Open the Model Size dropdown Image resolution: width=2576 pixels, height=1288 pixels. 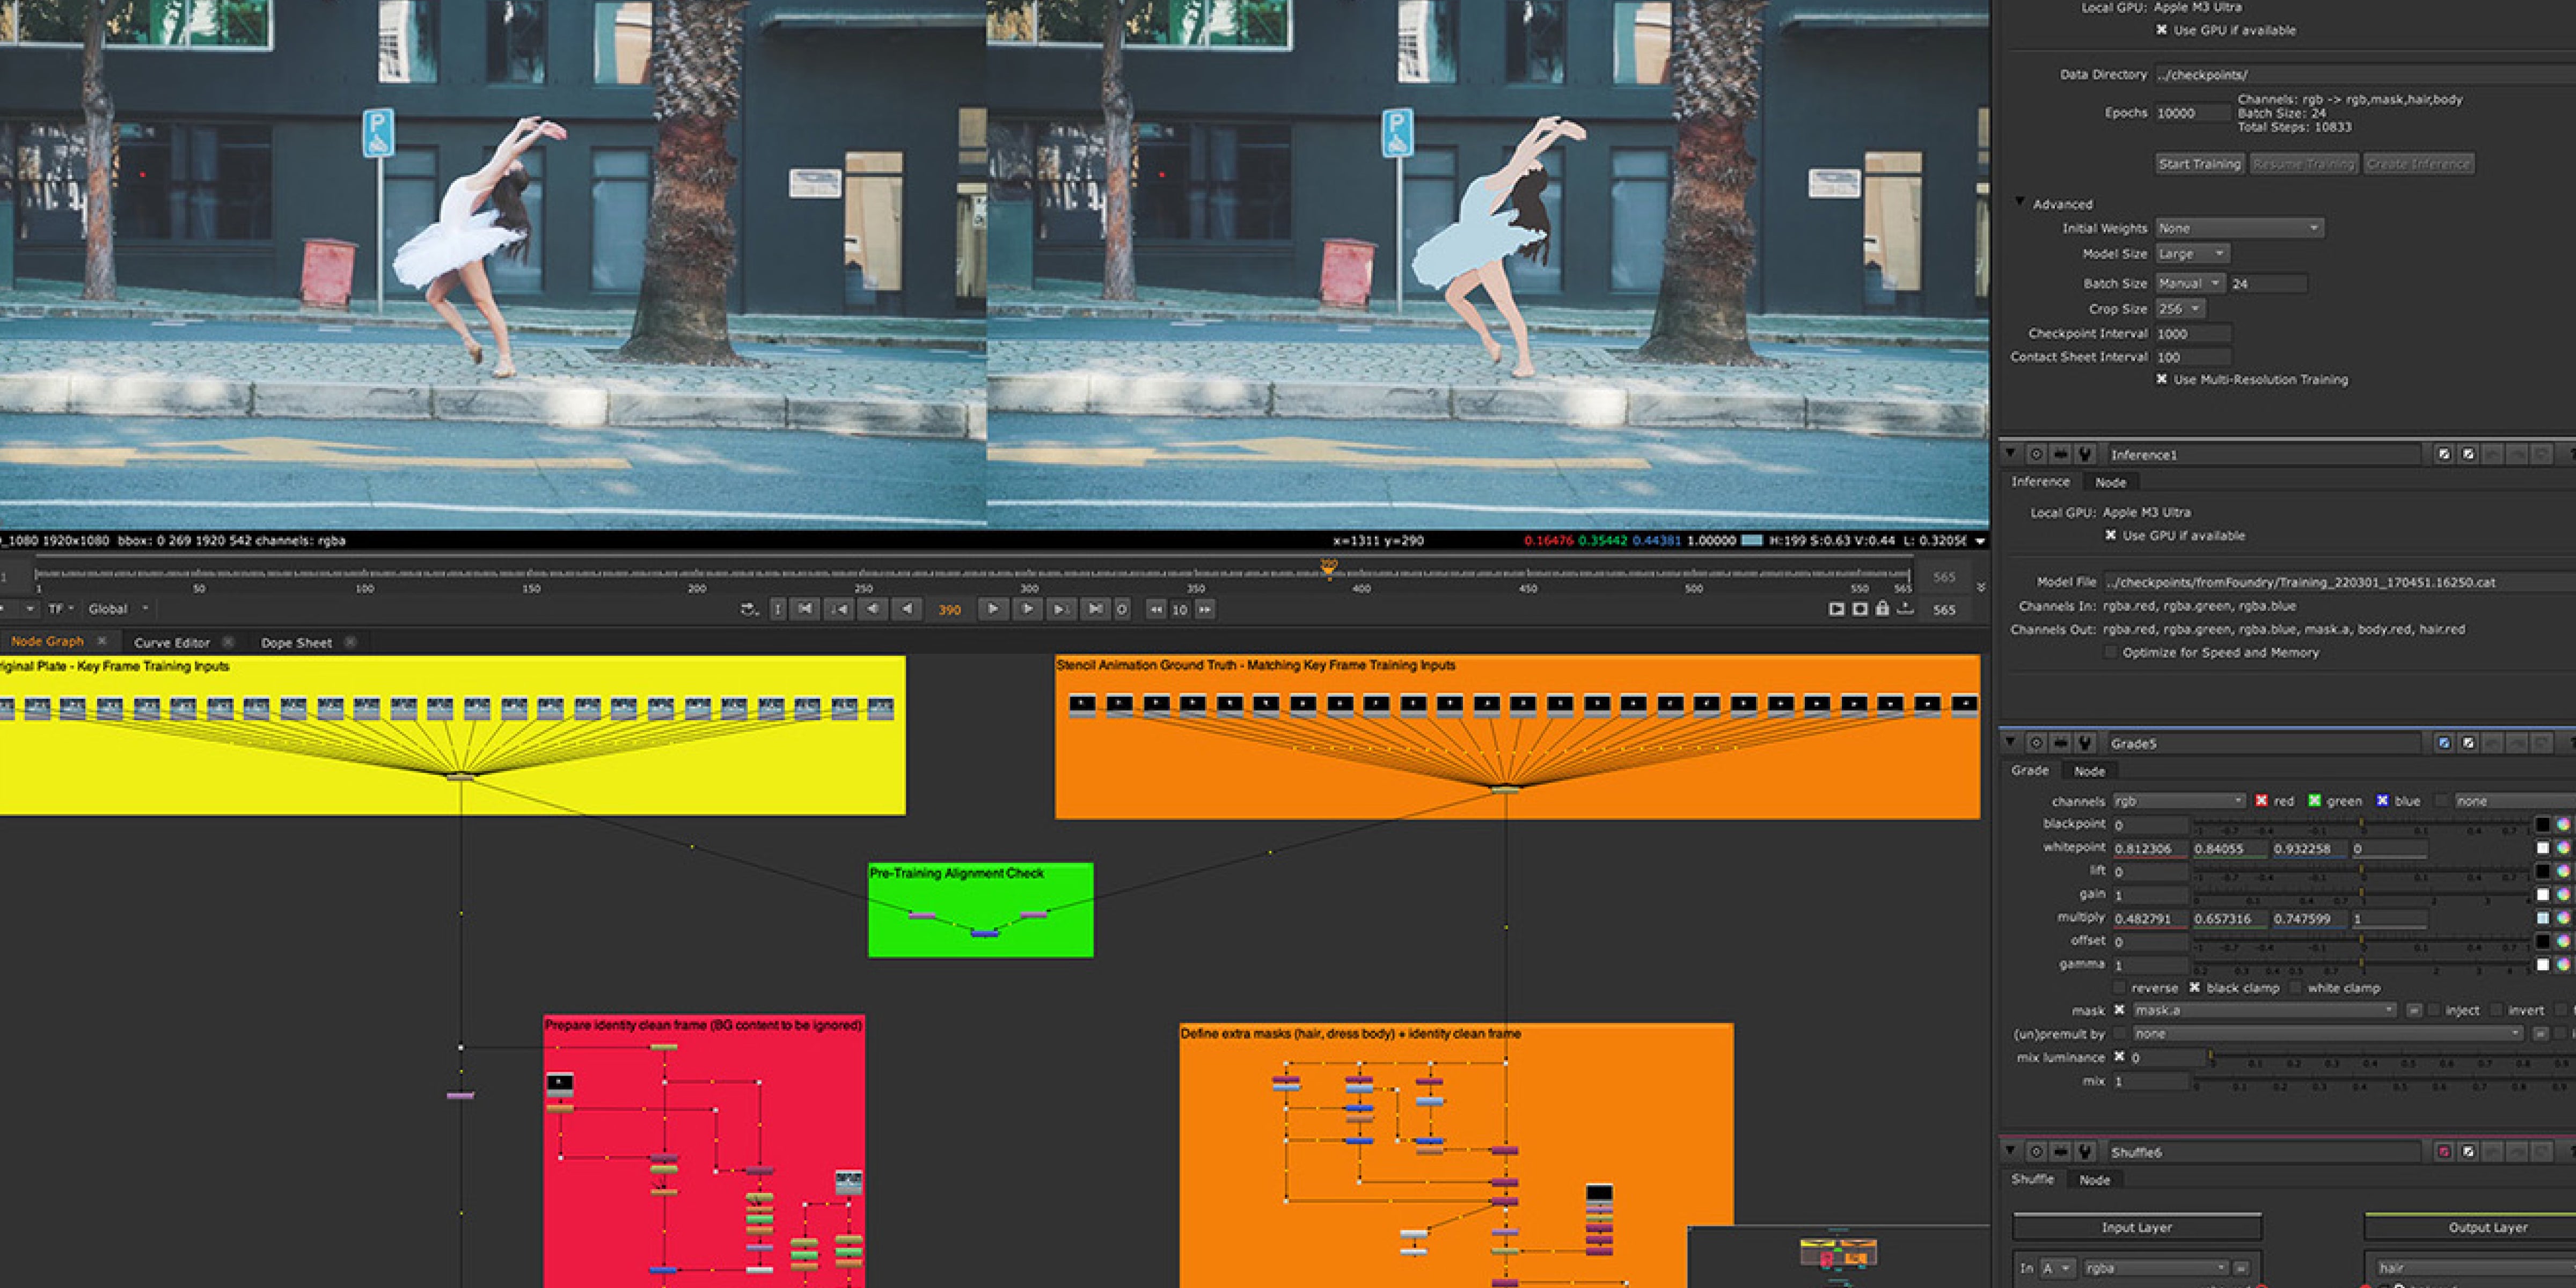(2191, 254)
